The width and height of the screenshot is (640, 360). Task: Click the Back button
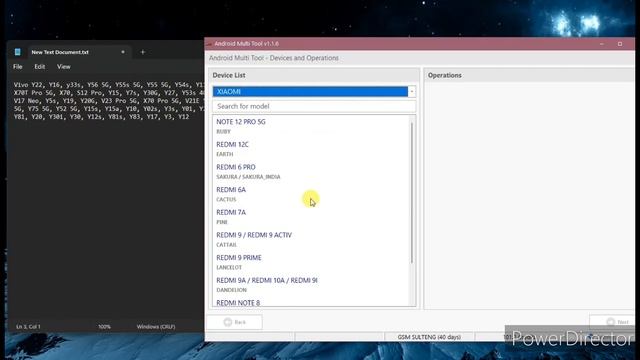point(235,322)
